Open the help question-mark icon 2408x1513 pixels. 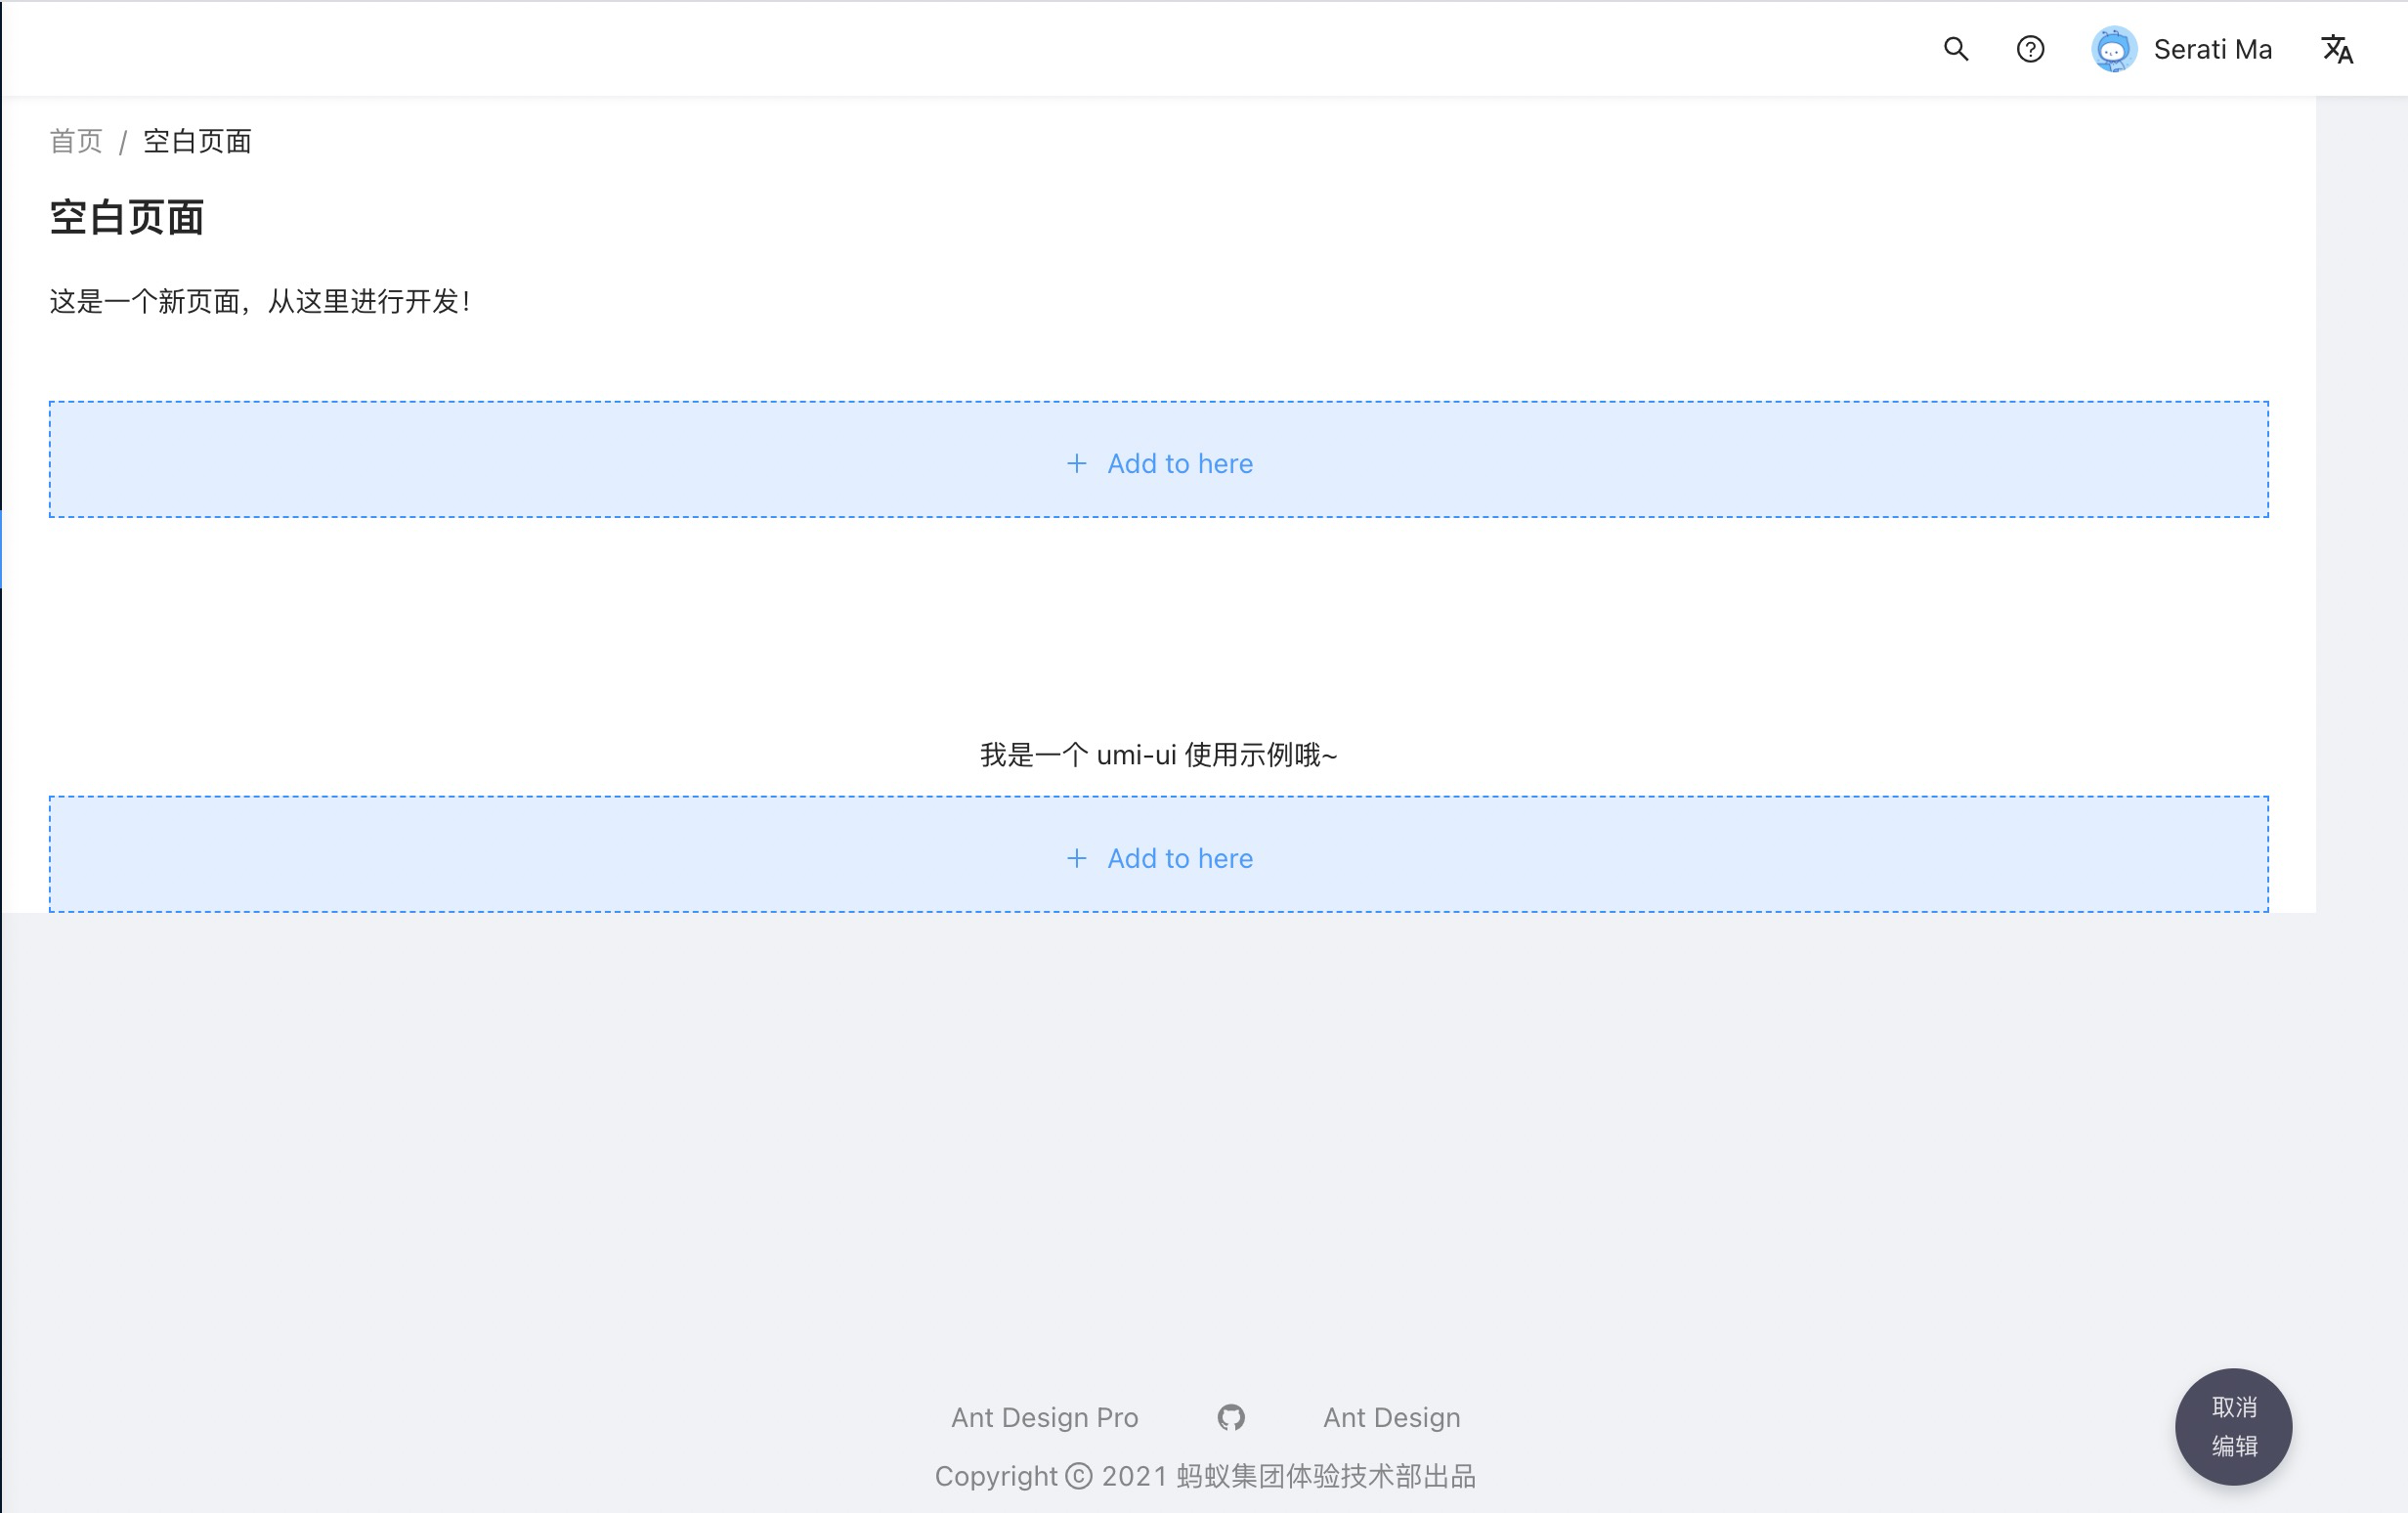click(2030, 48)
